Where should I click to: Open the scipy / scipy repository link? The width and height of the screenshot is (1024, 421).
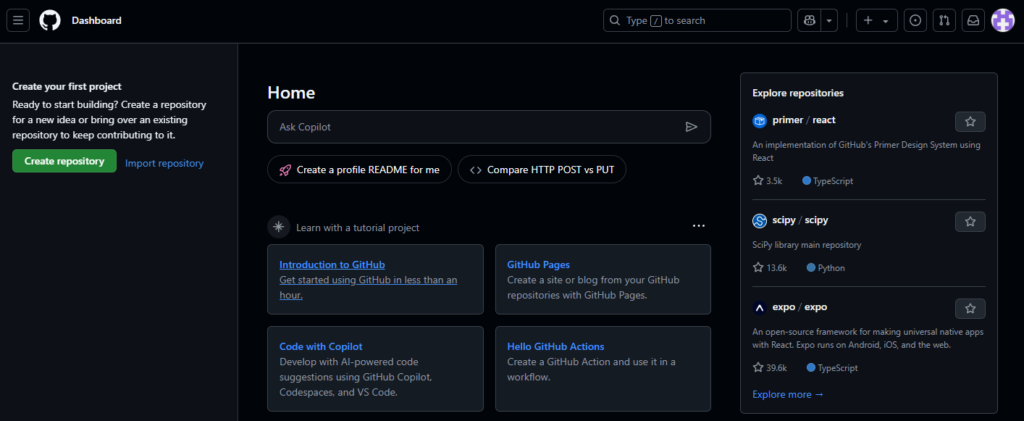pyautogui.click(x=800, y=220)
